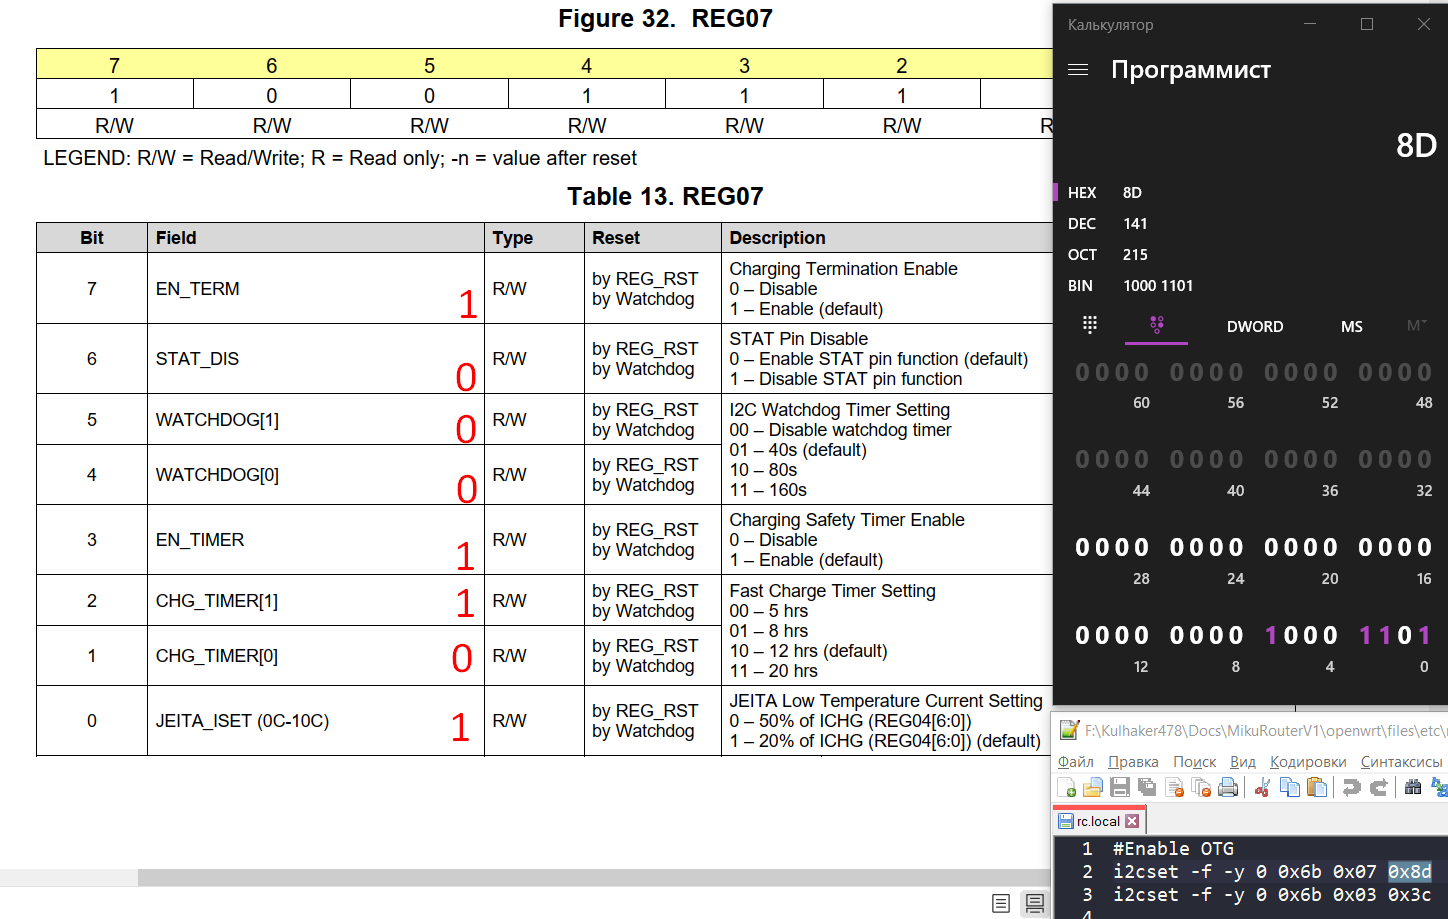Viewport: 1448px width, 919px height.
Task: Toggle bit 8 in the calculator bit keypad
Action: pos(1237,635)
